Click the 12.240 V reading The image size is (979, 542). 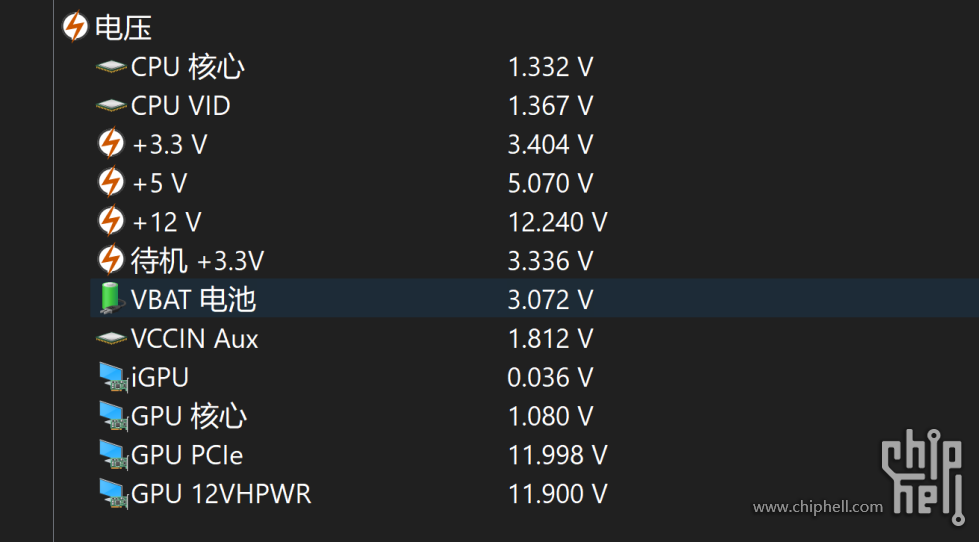558,222
